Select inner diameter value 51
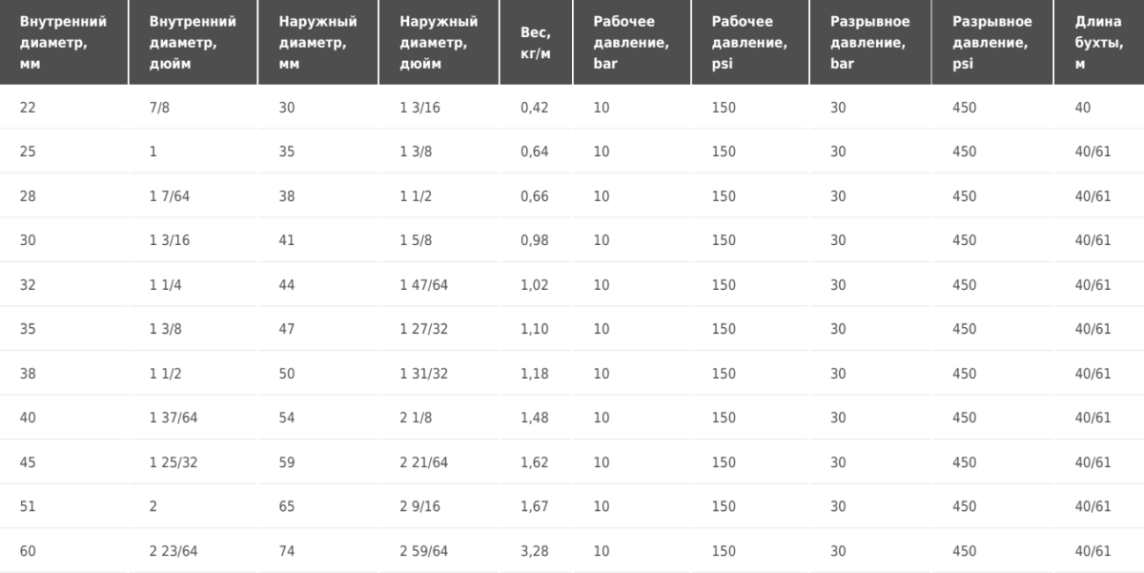The height and width of the screenshot is (573, 1144). [x=28, y=507]
